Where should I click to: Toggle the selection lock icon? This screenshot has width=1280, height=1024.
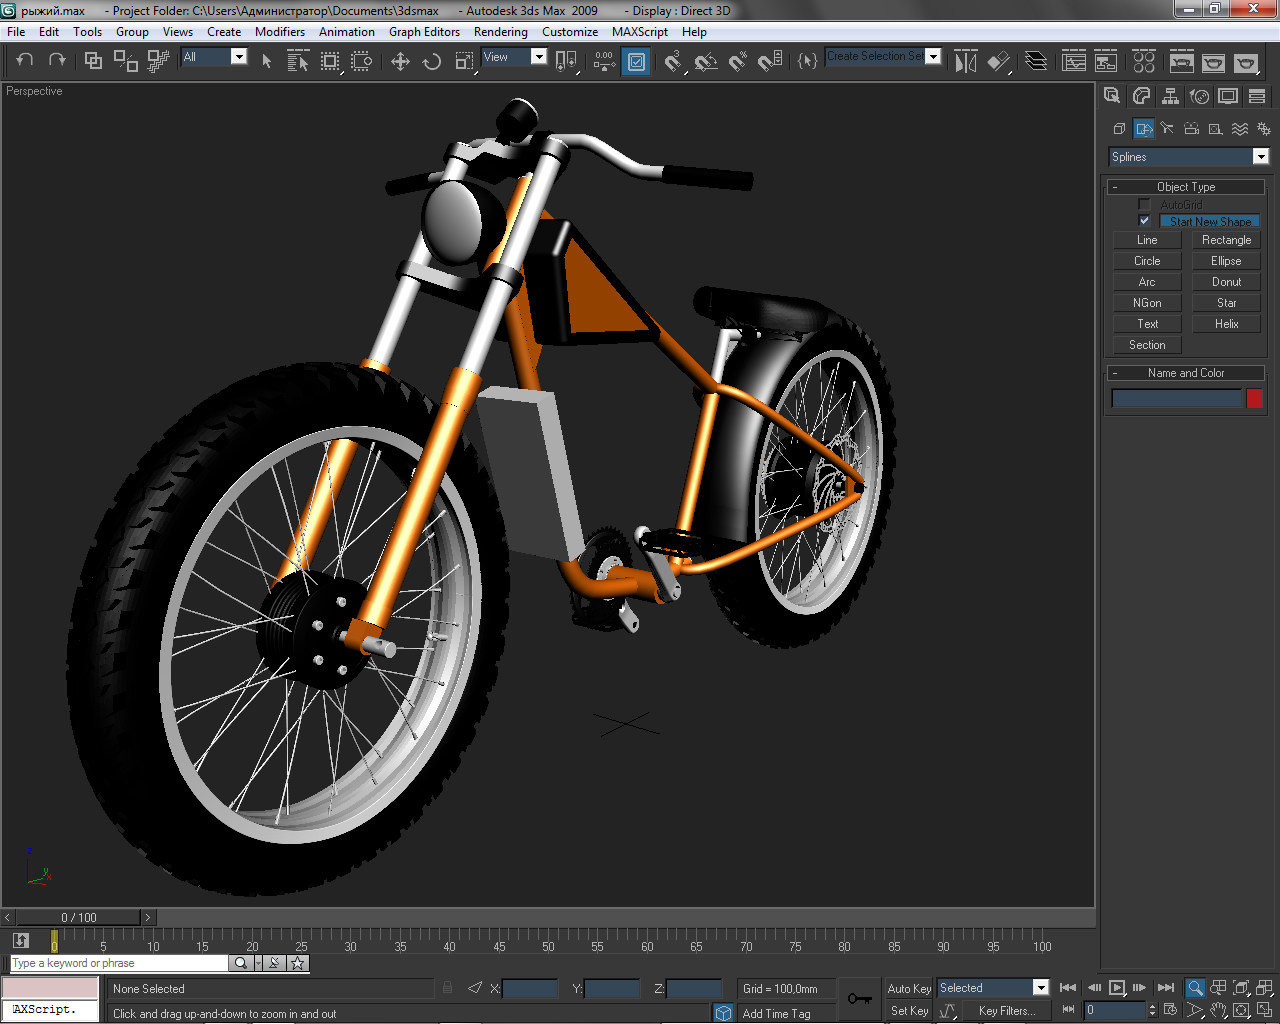(x=447, y=988)
